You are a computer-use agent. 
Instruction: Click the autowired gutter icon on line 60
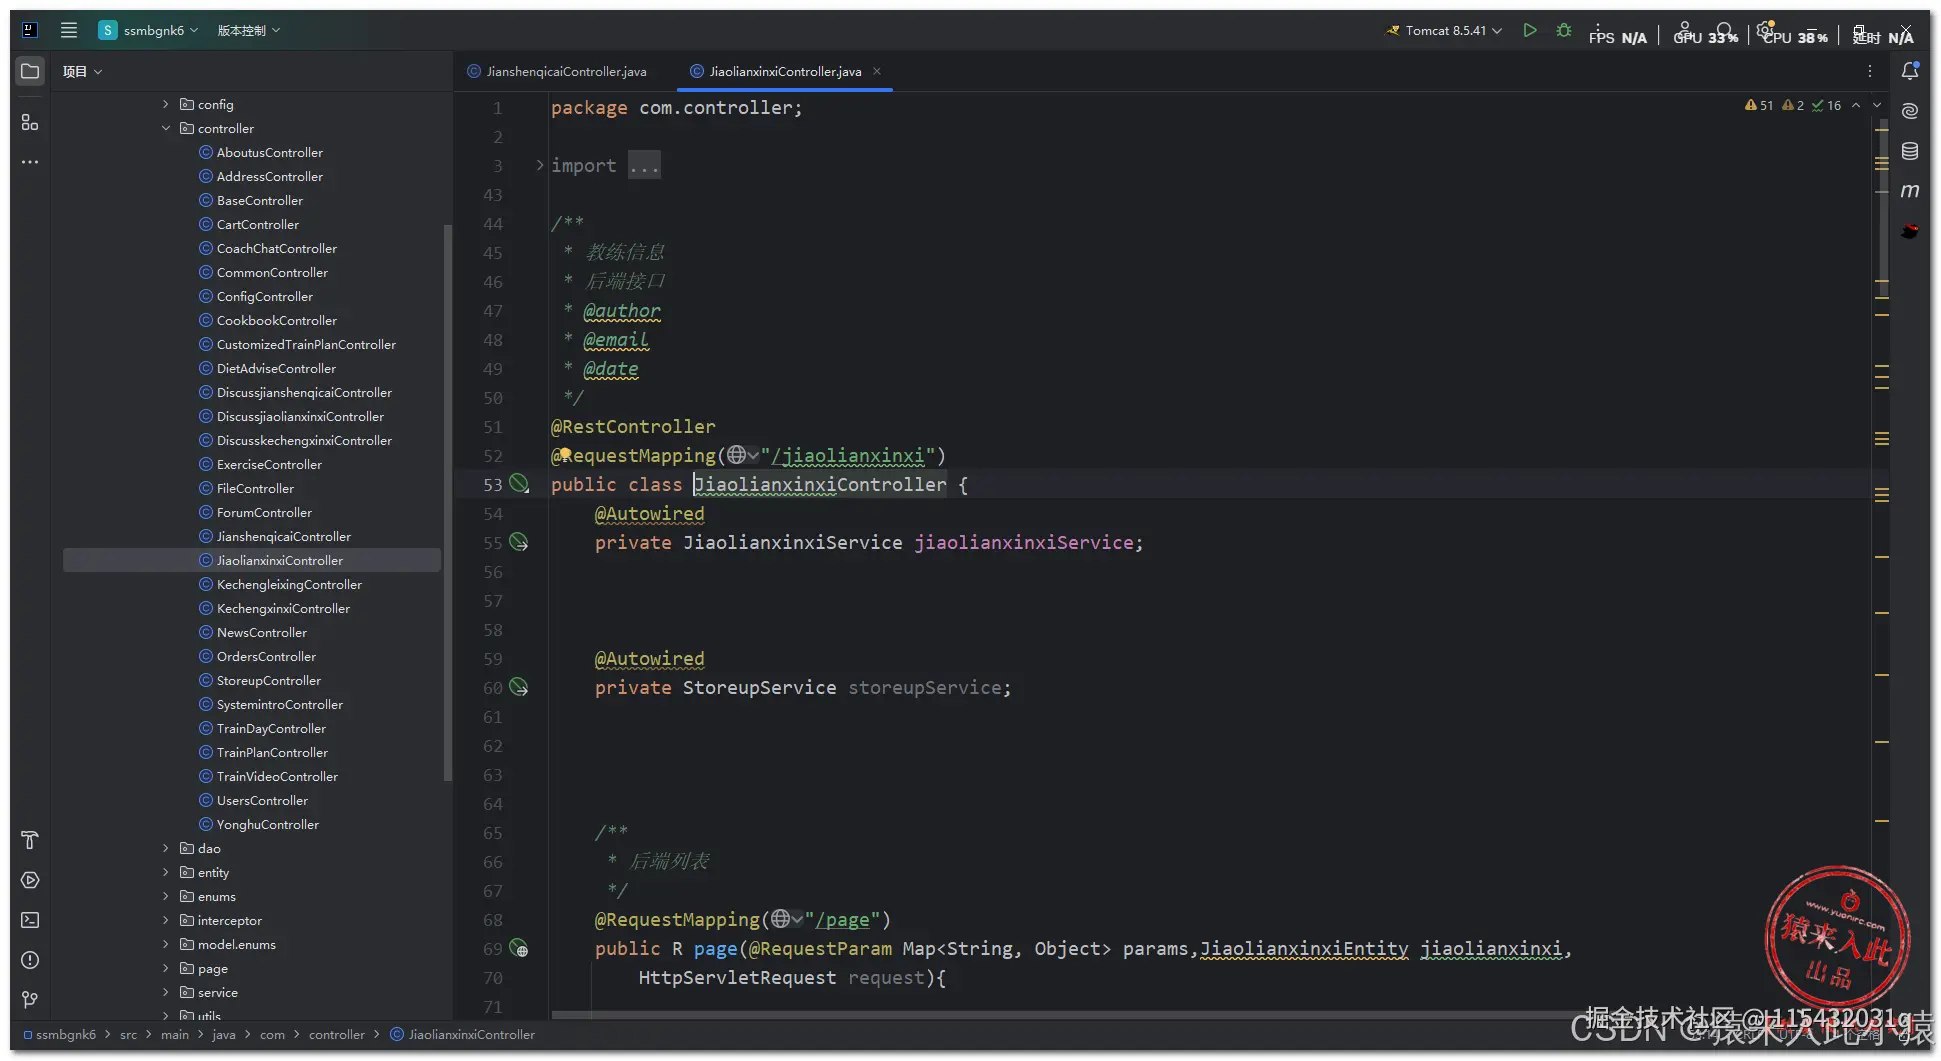[519, 687]
